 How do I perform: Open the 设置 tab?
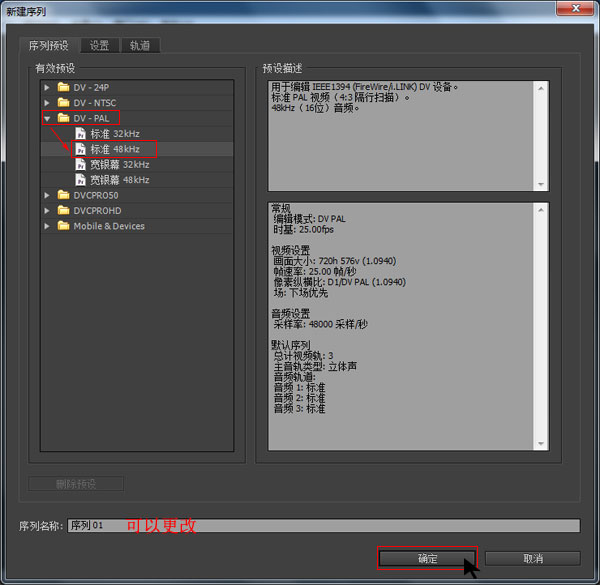[x=99, y=46]
